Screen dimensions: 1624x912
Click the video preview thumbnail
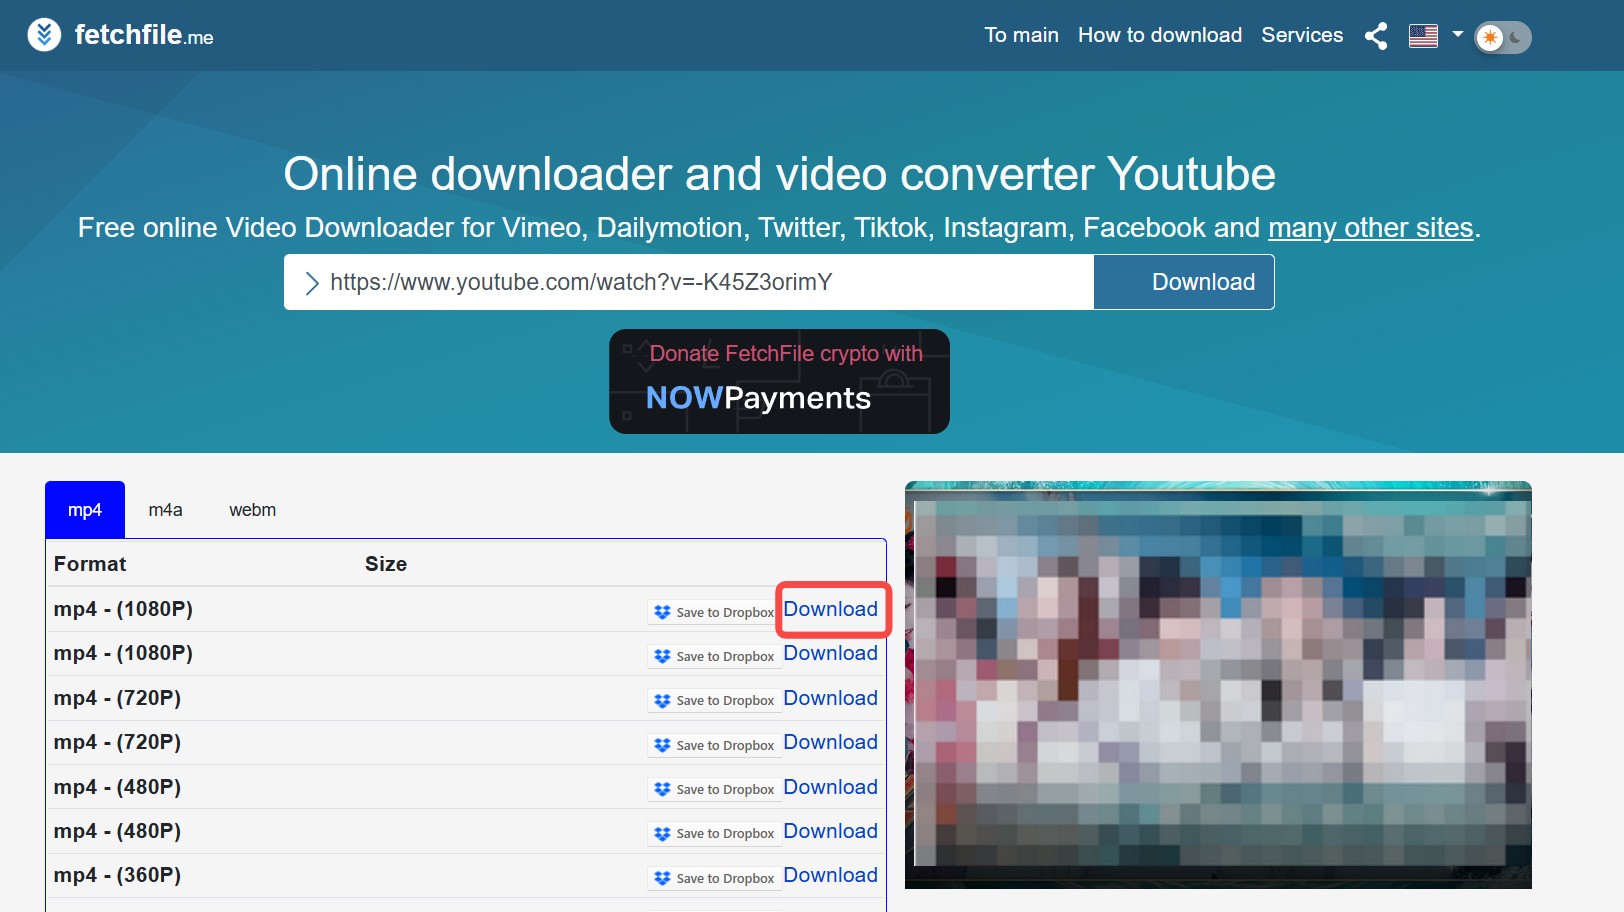pyautogui.click(x=1218, y=685)
